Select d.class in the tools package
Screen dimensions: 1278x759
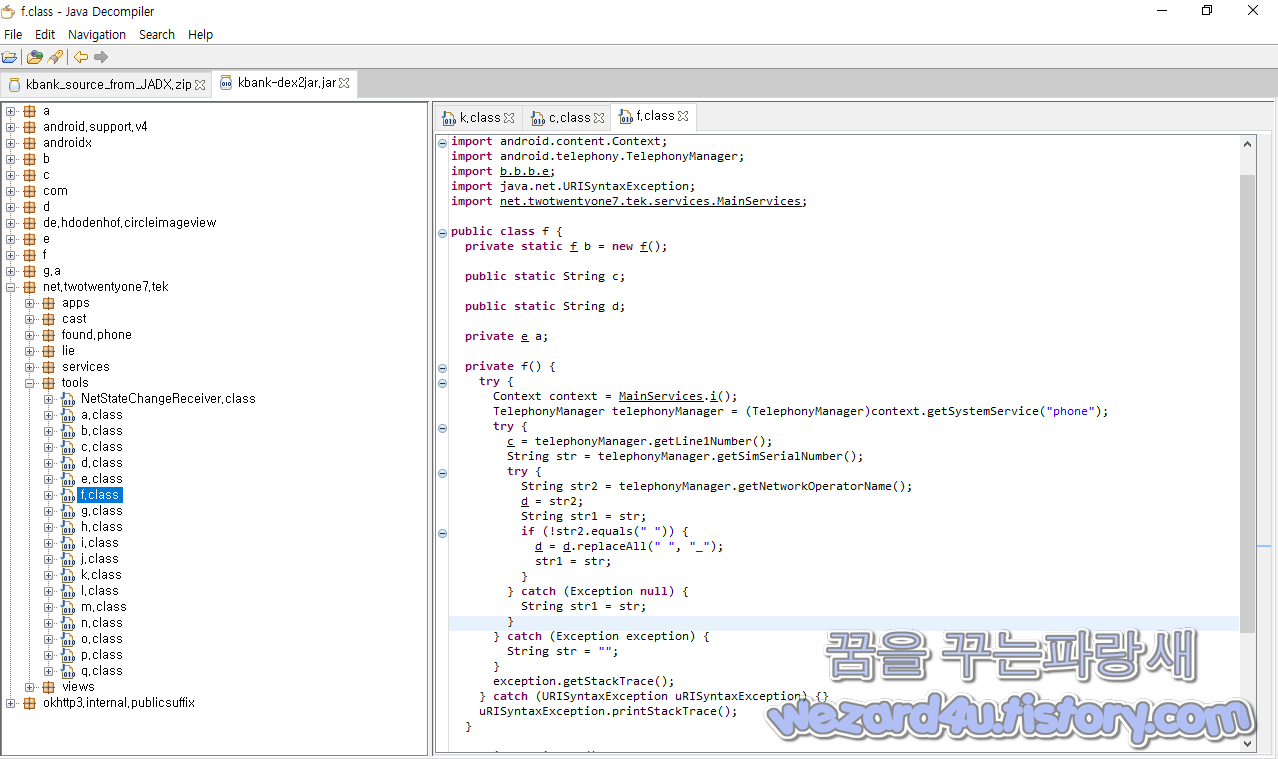(x=102, y=463)
